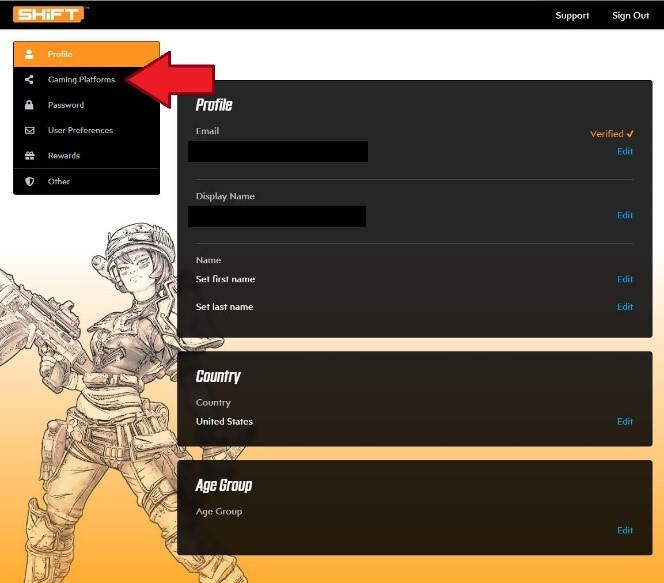Select User Preferences menu item
664x583 pixels.
click(x=86, y=130)
